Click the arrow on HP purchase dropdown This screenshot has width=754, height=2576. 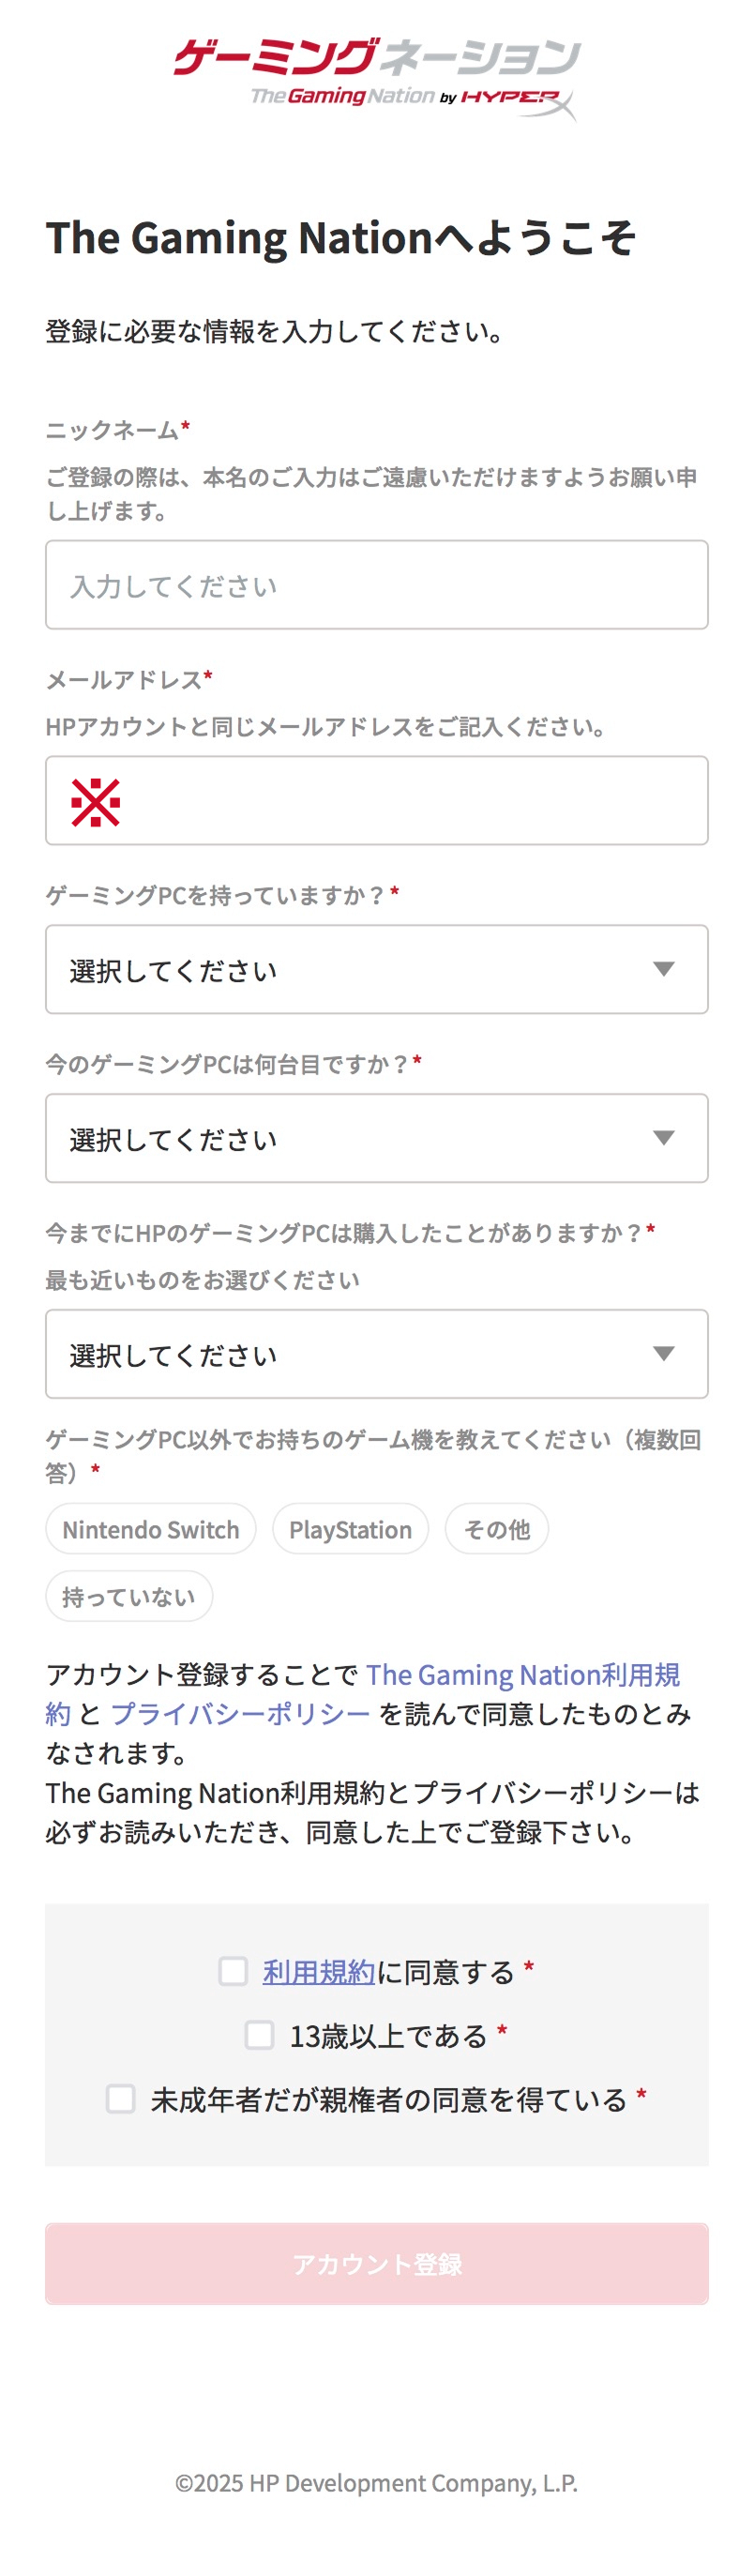(663, 1354)
